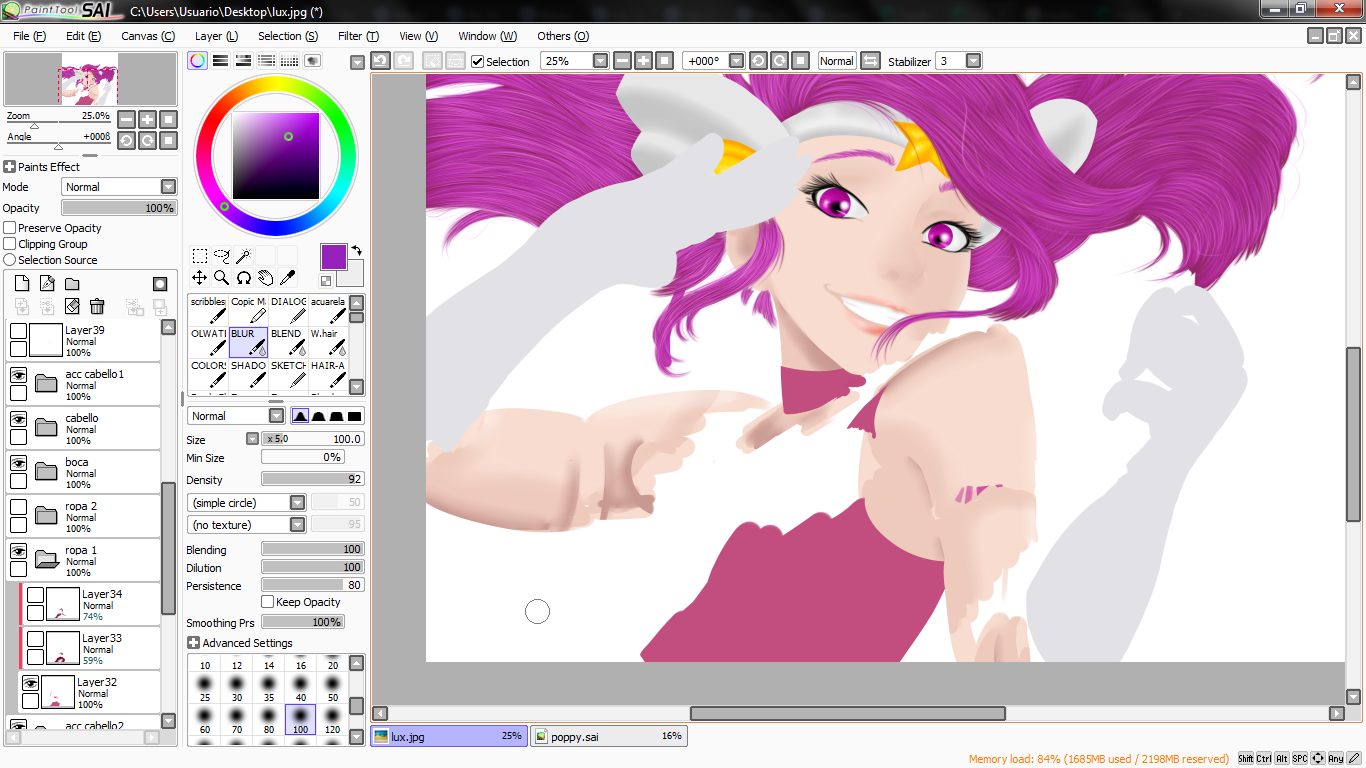Show the HSV slider panel
The image size is (1366, 768).
pos(243,61)
